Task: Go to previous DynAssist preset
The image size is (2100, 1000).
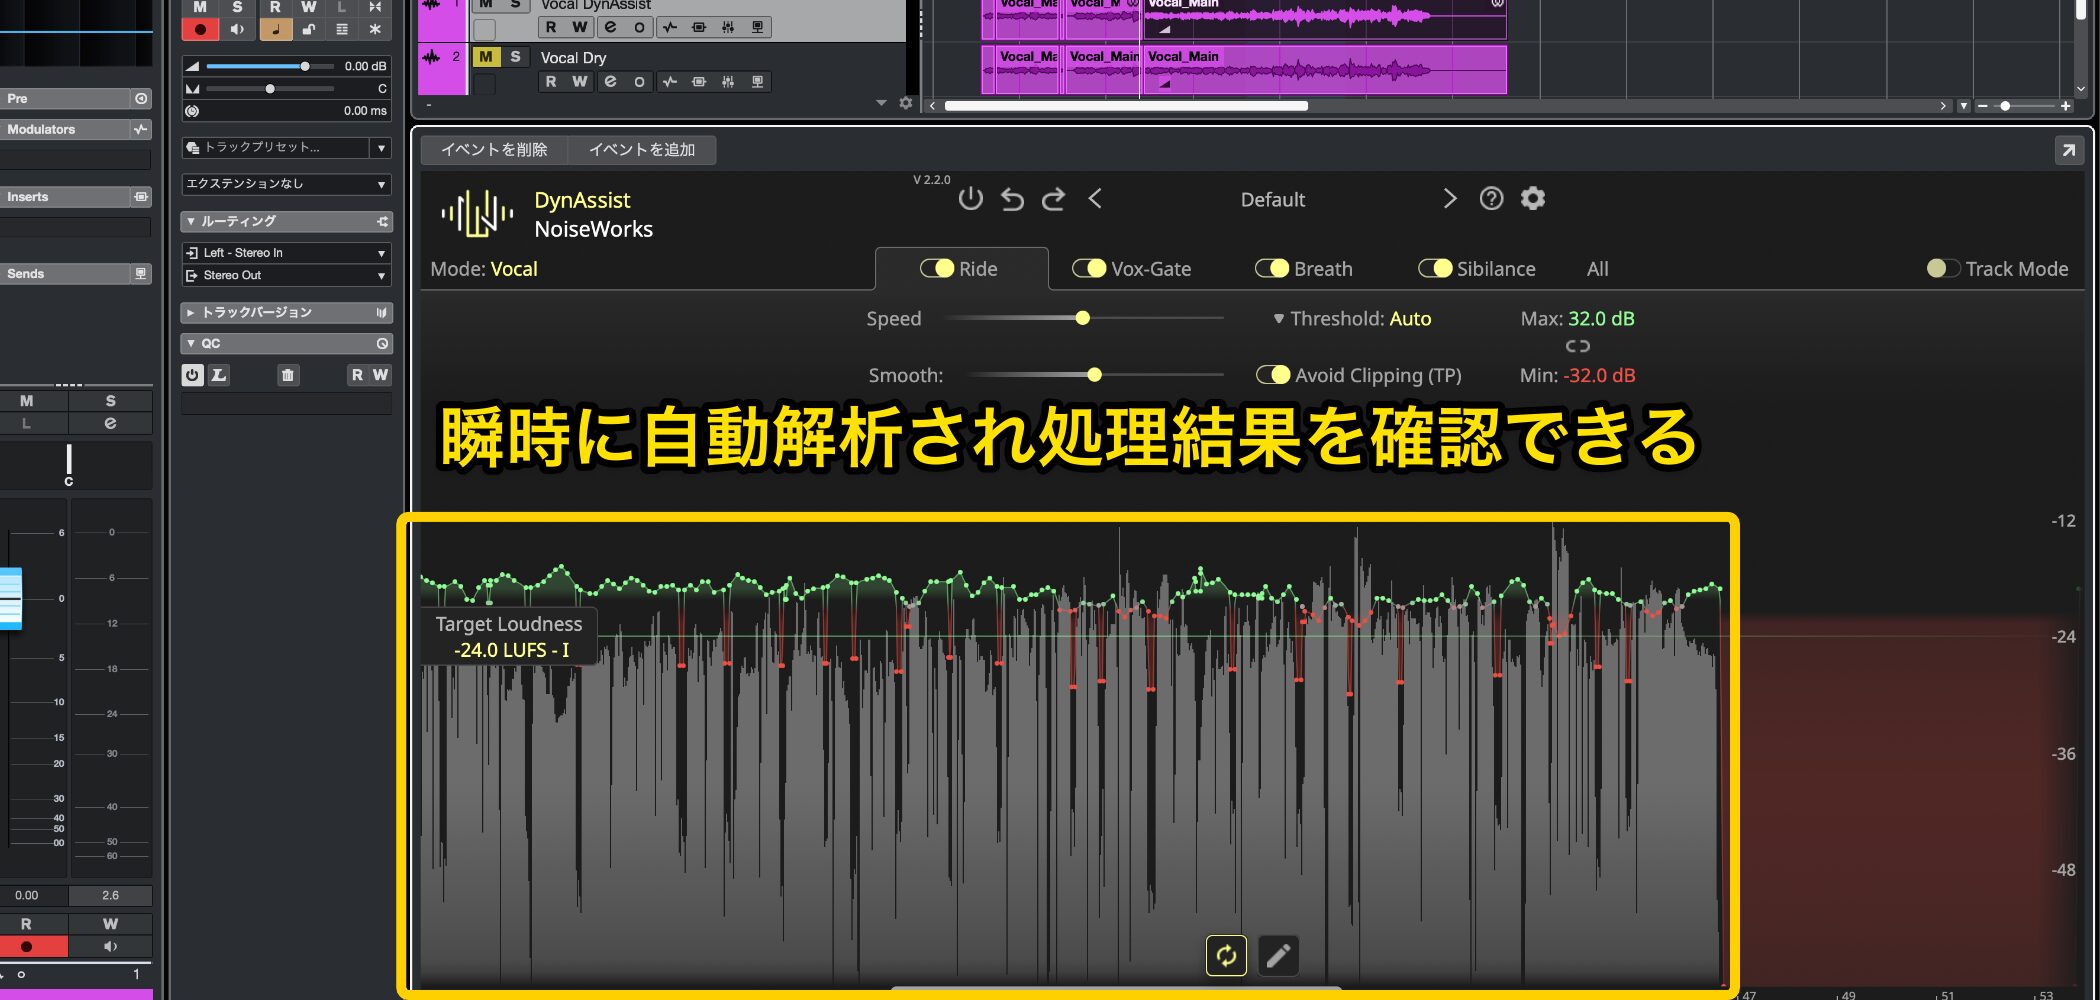Action: pos(1095,199)
